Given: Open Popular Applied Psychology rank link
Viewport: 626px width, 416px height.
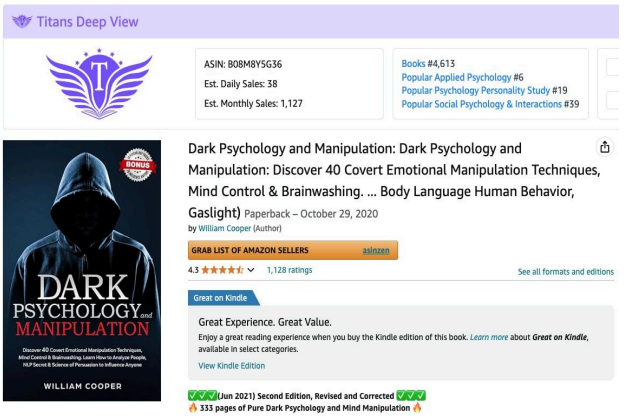Looking at the screenshot, I should [x=456, y=77].
